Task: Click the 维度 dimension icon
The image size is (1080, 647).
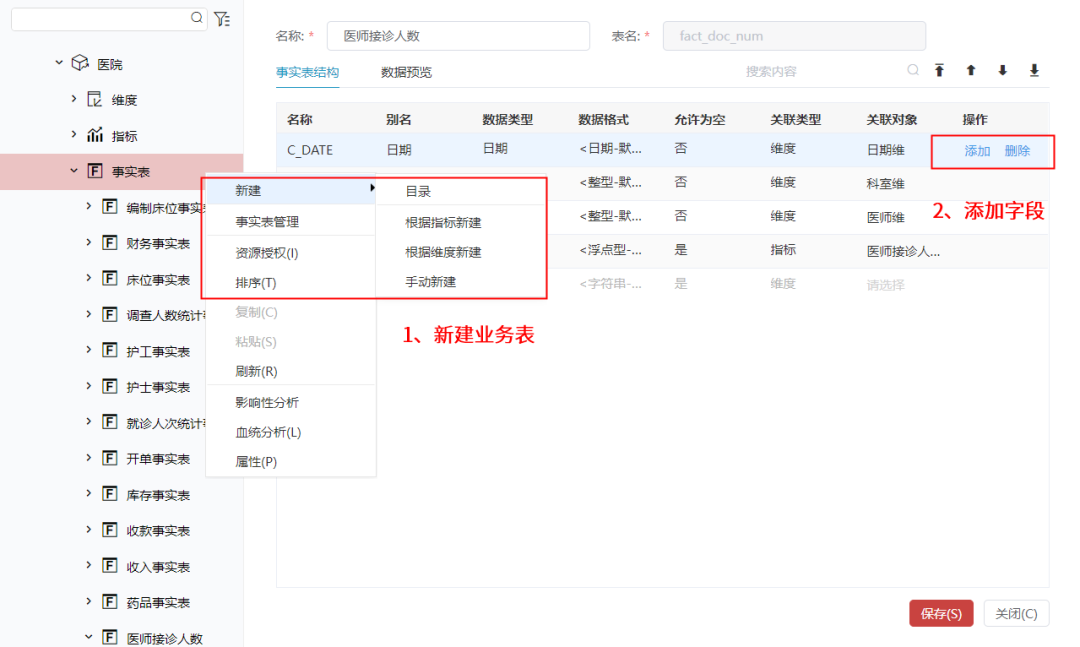Action: [94, 99]
